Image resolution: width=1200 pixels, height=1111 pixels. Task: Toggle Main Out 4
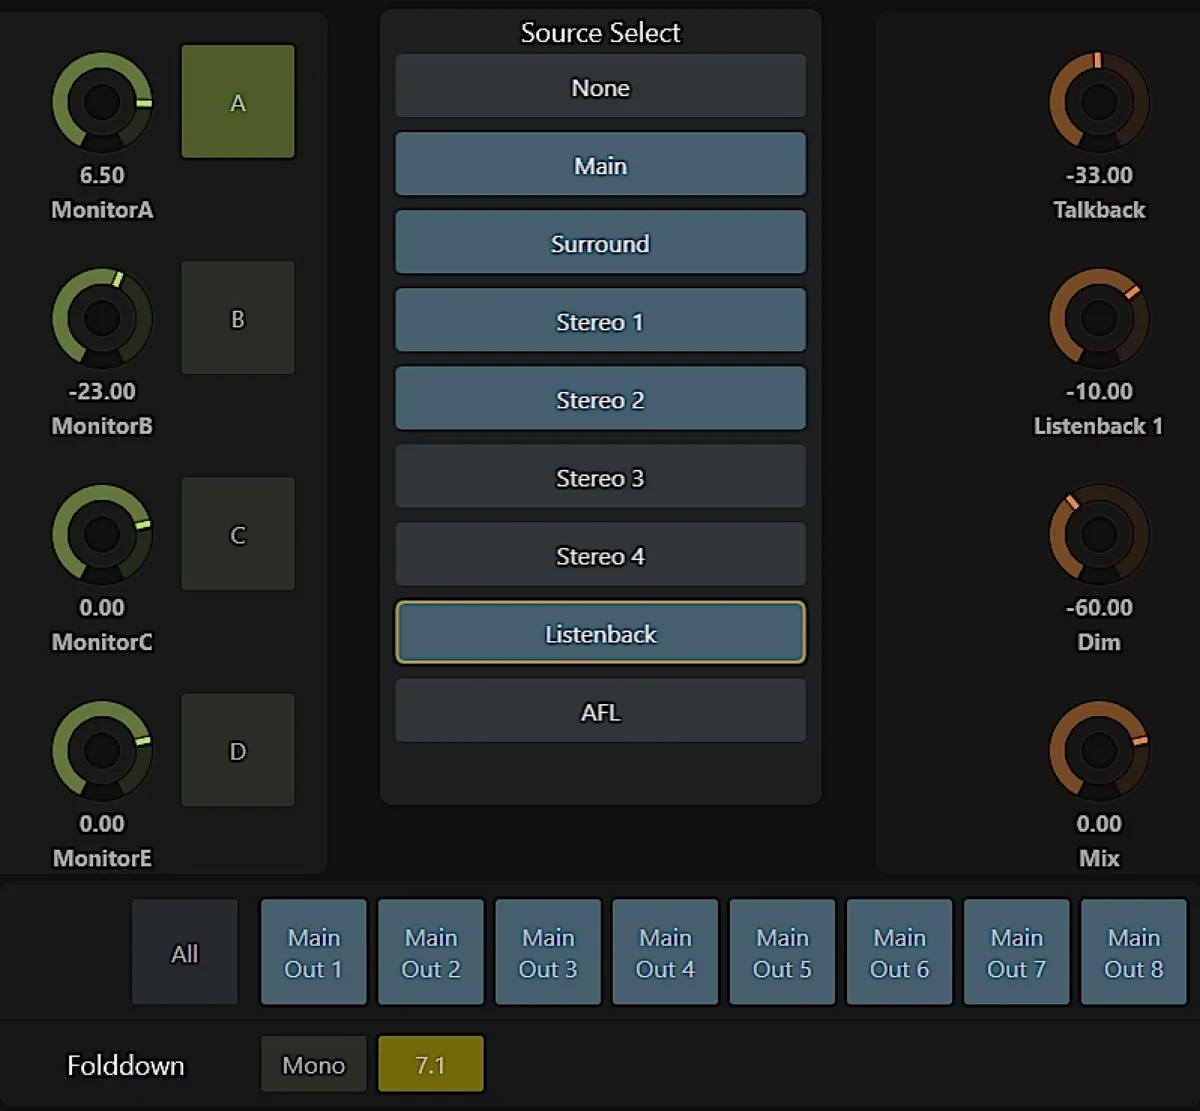[x=665, y=952]
